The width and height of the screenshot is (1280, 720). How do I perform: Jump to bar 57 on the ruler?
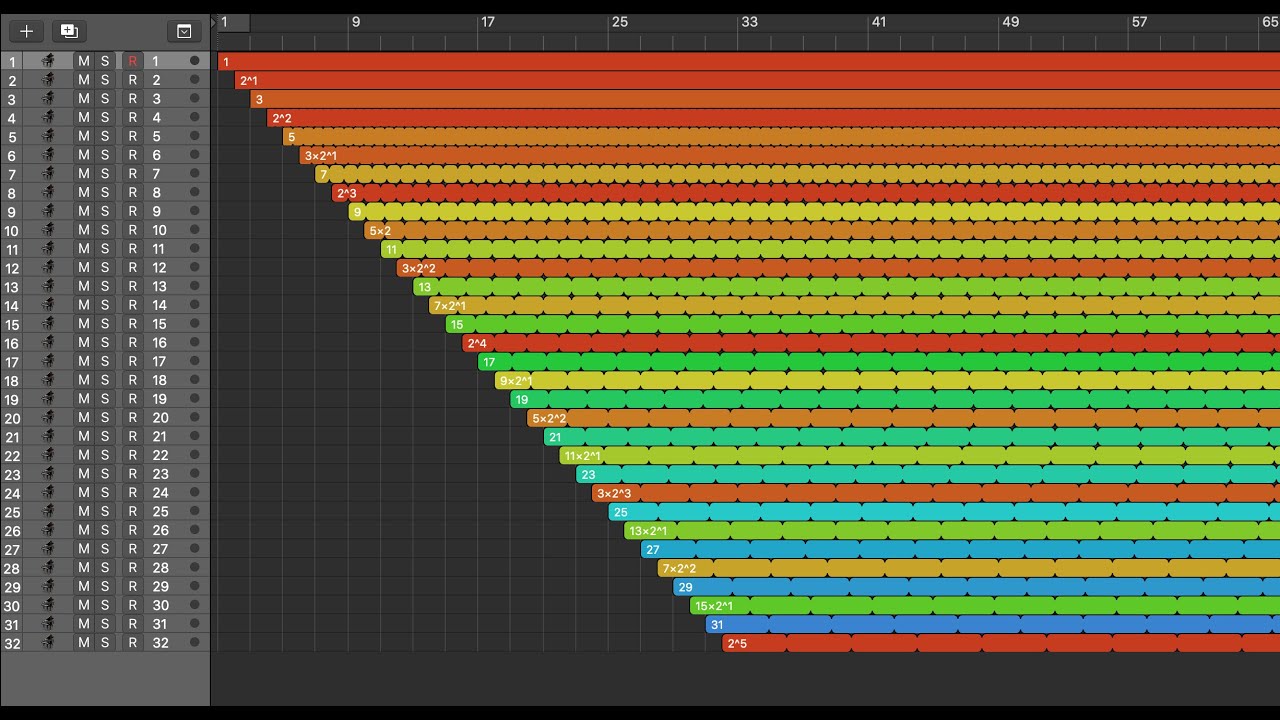[1139, 22]
